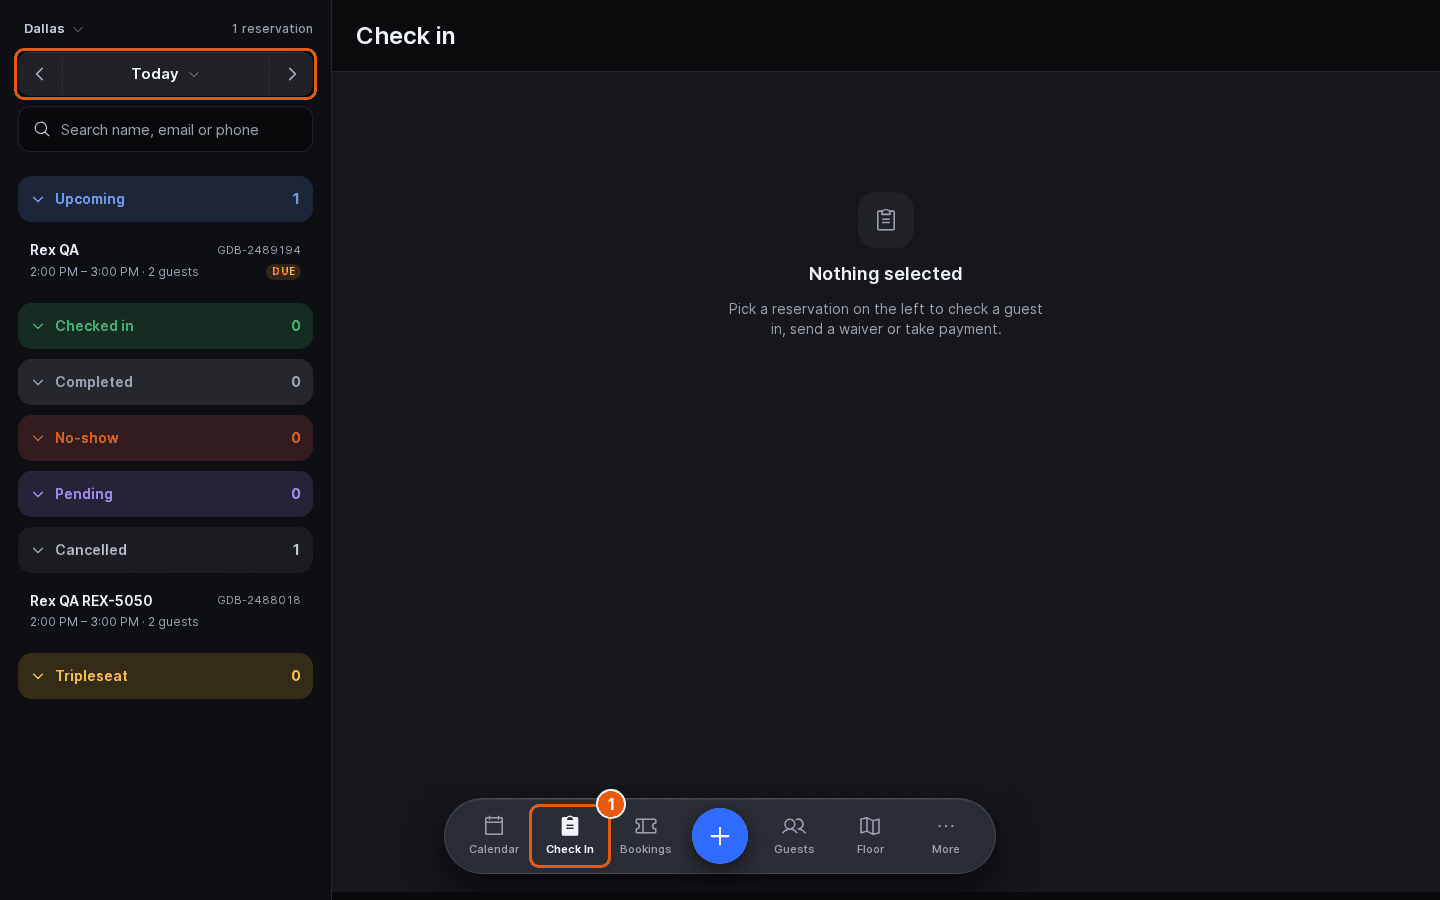Select the Rex QA REX-5050 cancelled reservation

(165, 610)
